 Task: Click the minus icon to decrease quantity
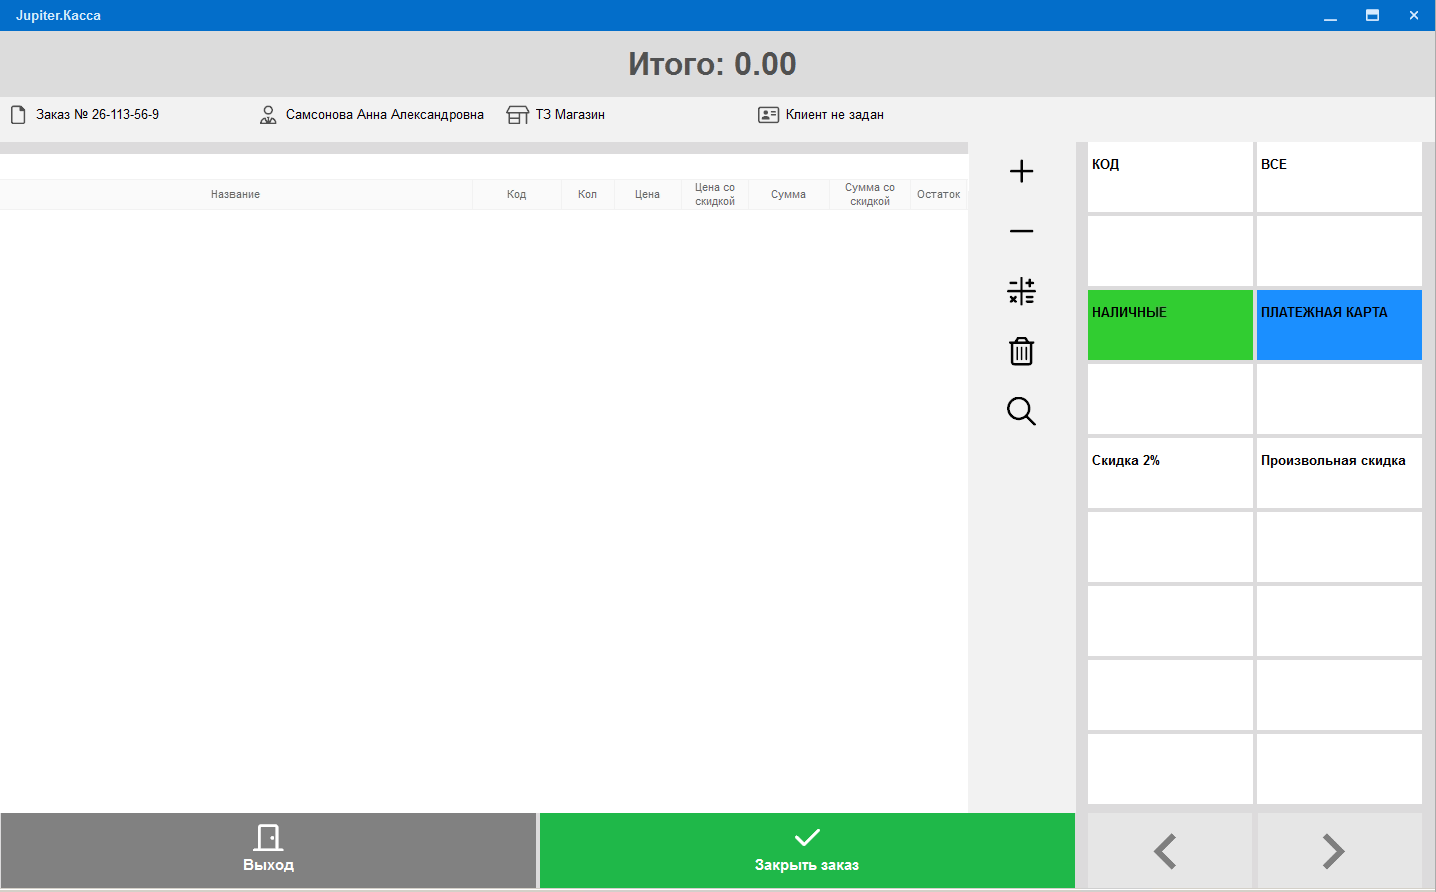pyautogui.click(x=1021, y=231)
